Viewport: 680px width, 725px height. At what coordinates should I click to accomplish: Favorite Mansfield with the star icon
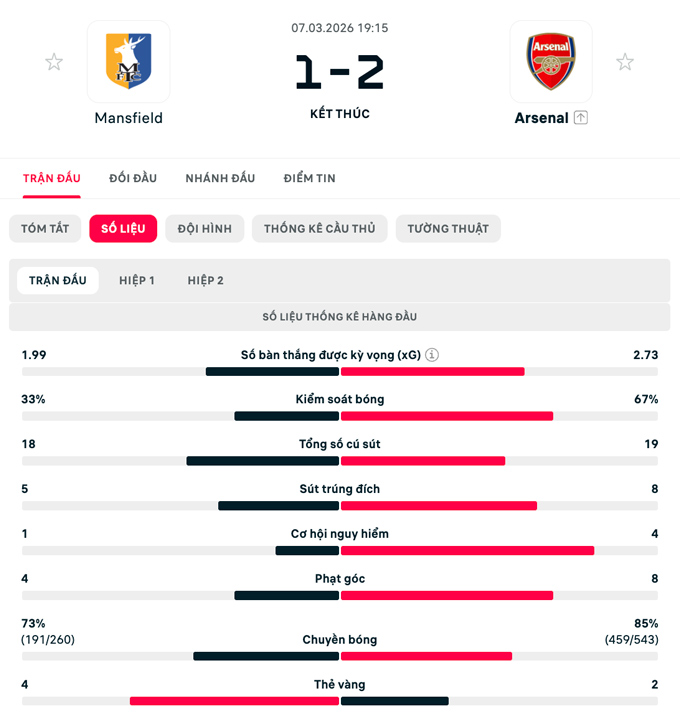54,62
